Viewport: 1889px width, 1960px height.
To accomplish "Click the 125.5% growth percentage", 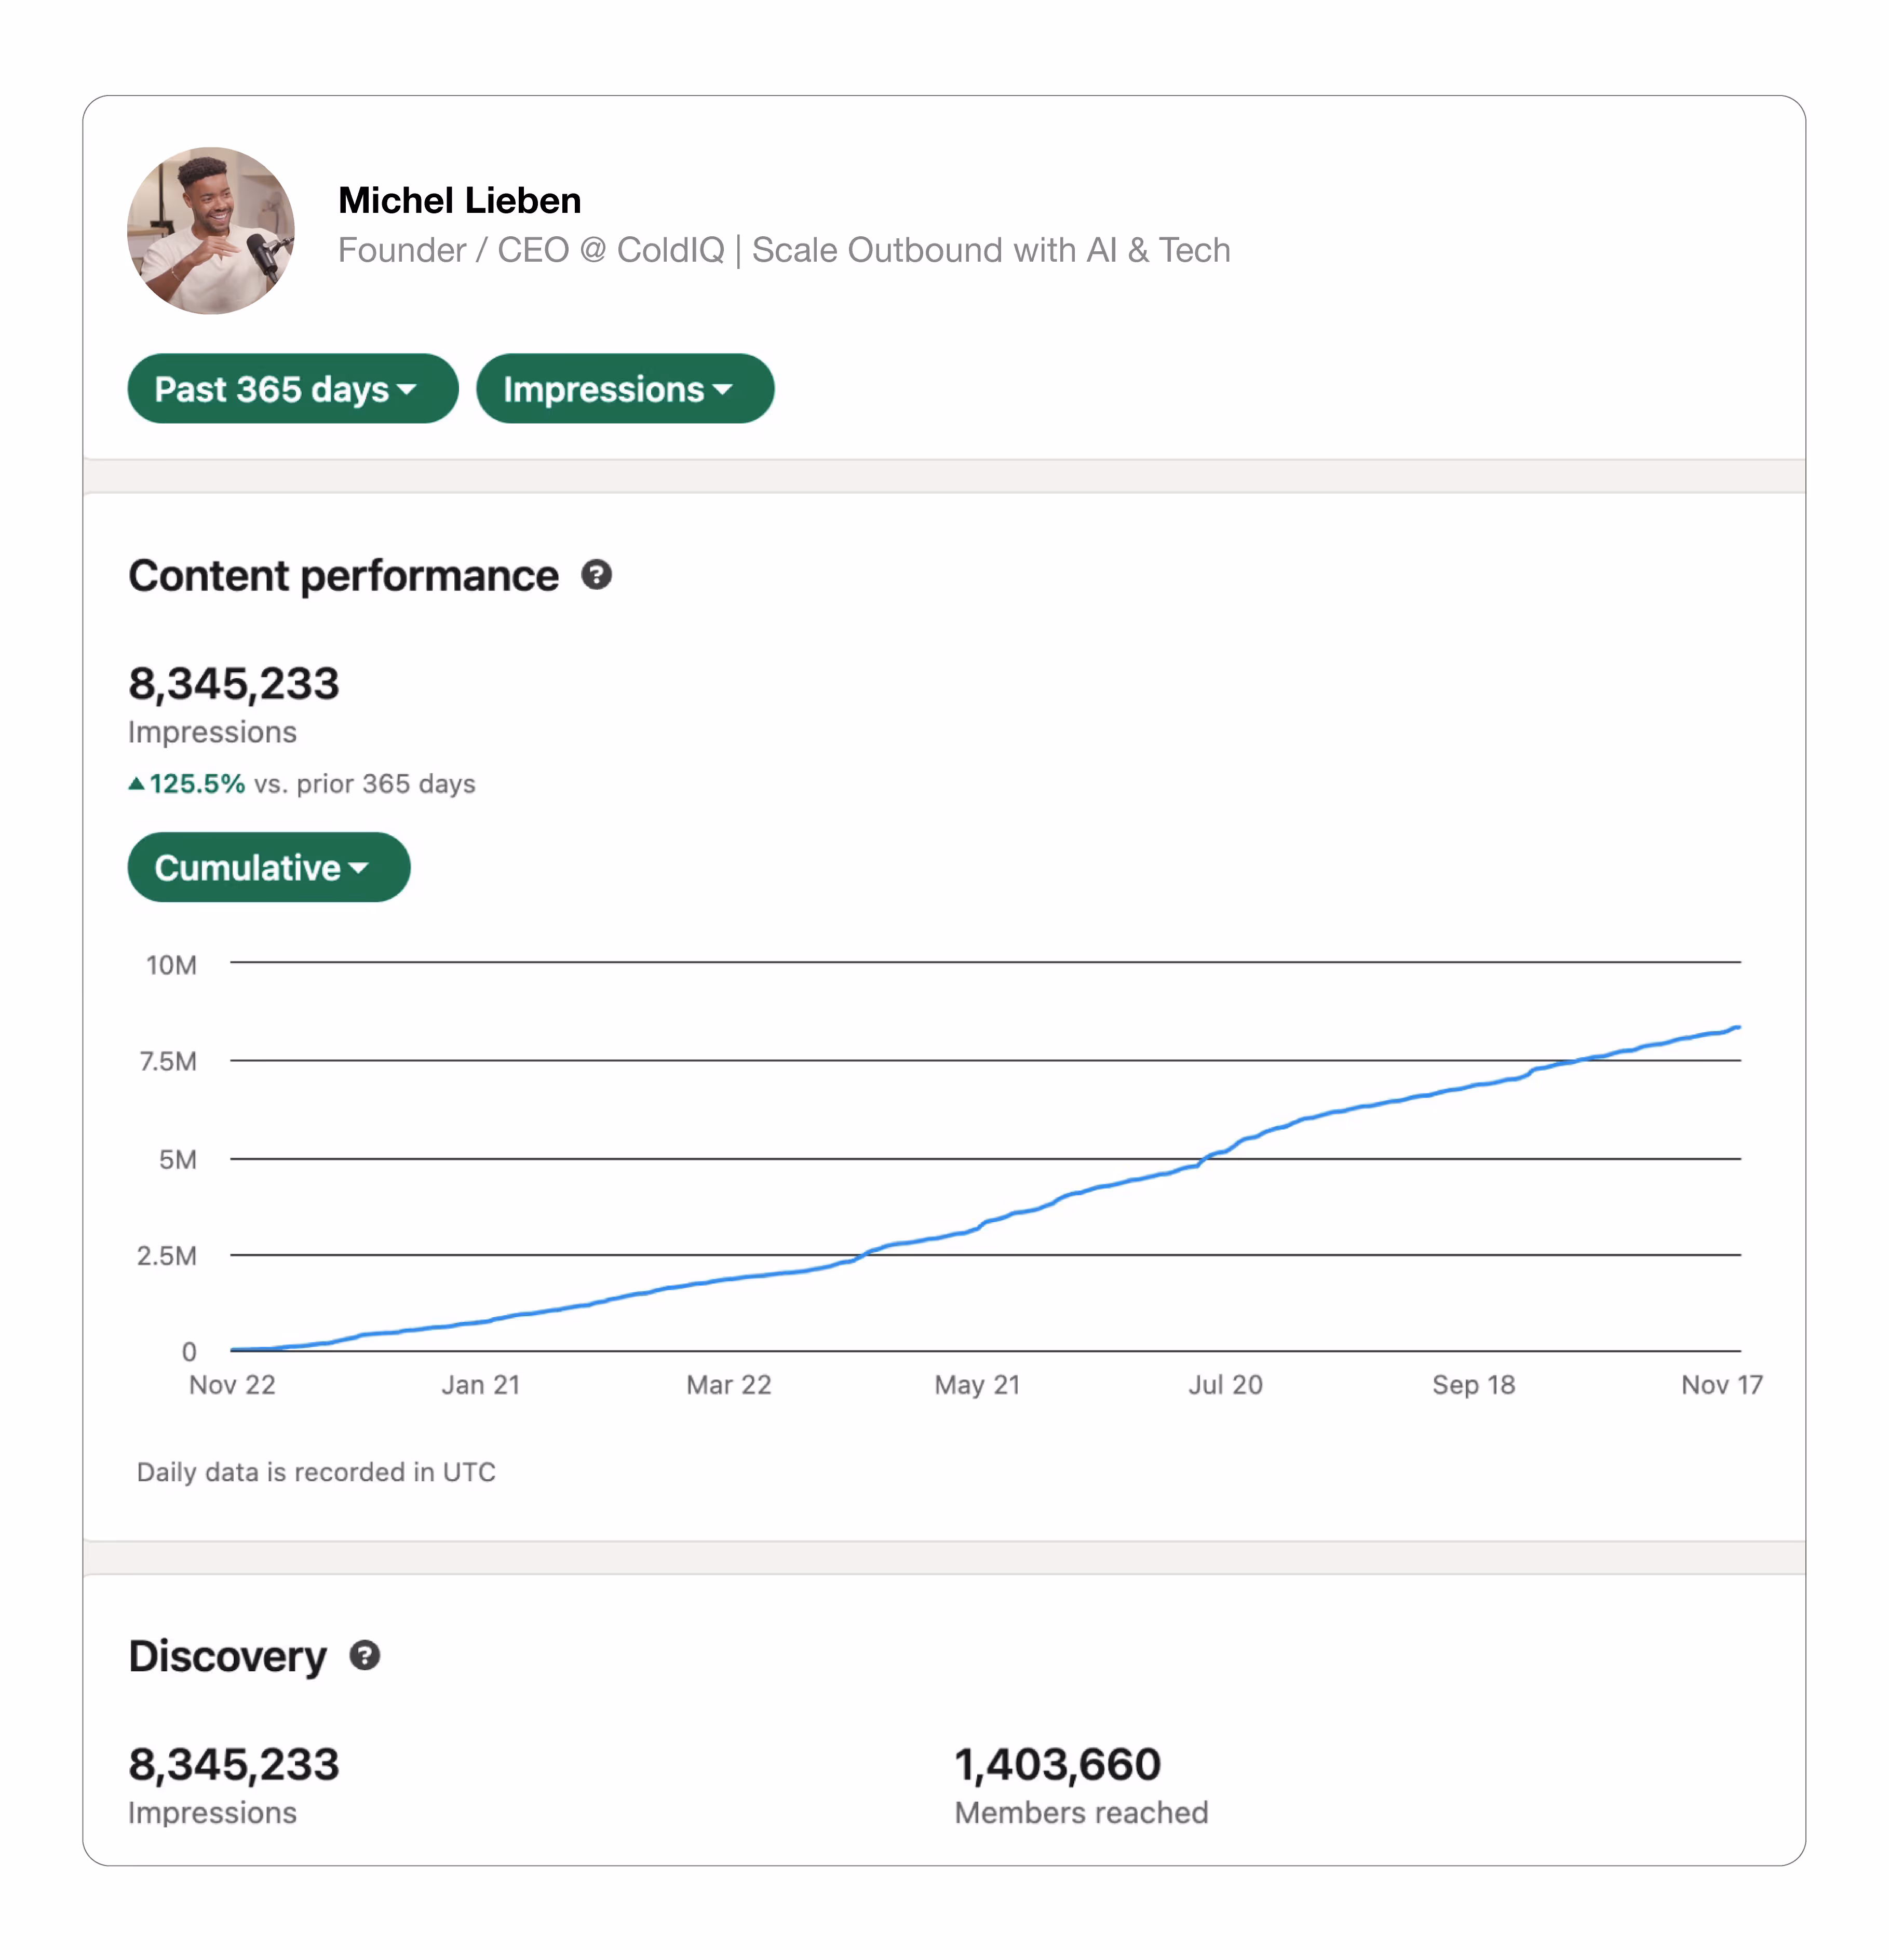I will click(197, 784).
